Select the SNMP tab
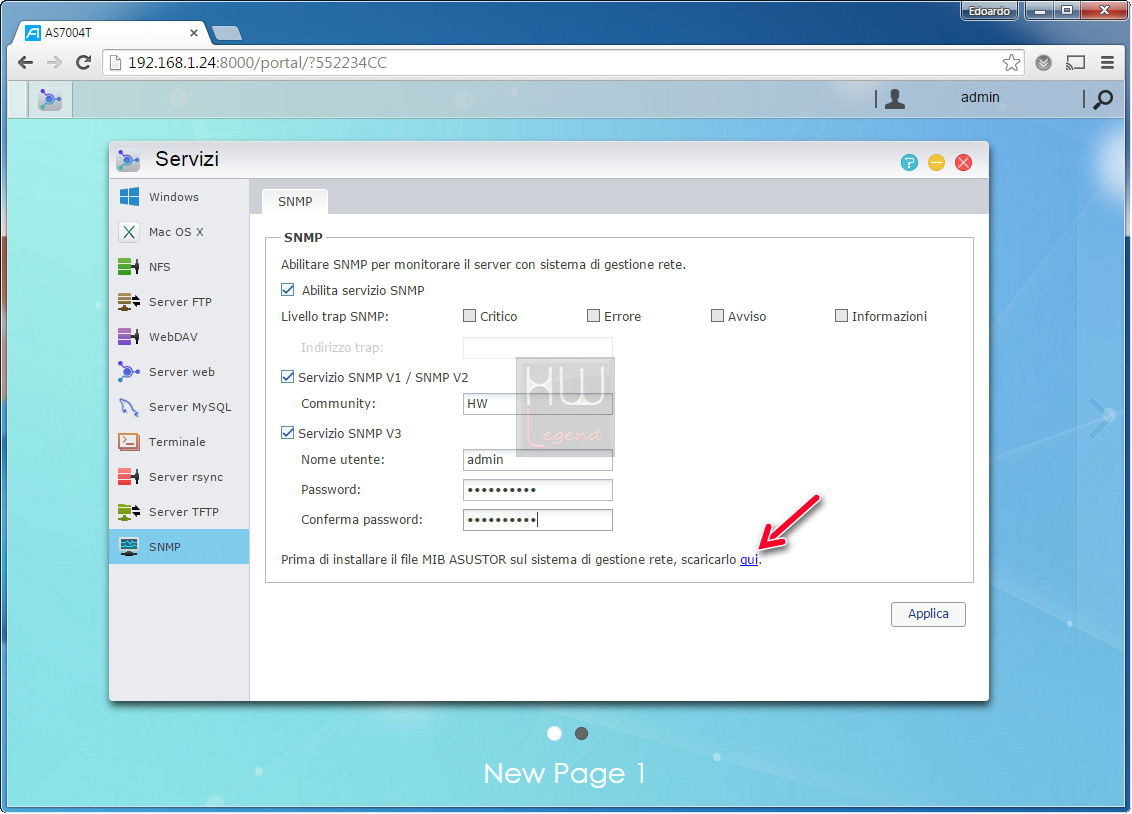The height and width of the screenshot is (814, 1132). 295,201
